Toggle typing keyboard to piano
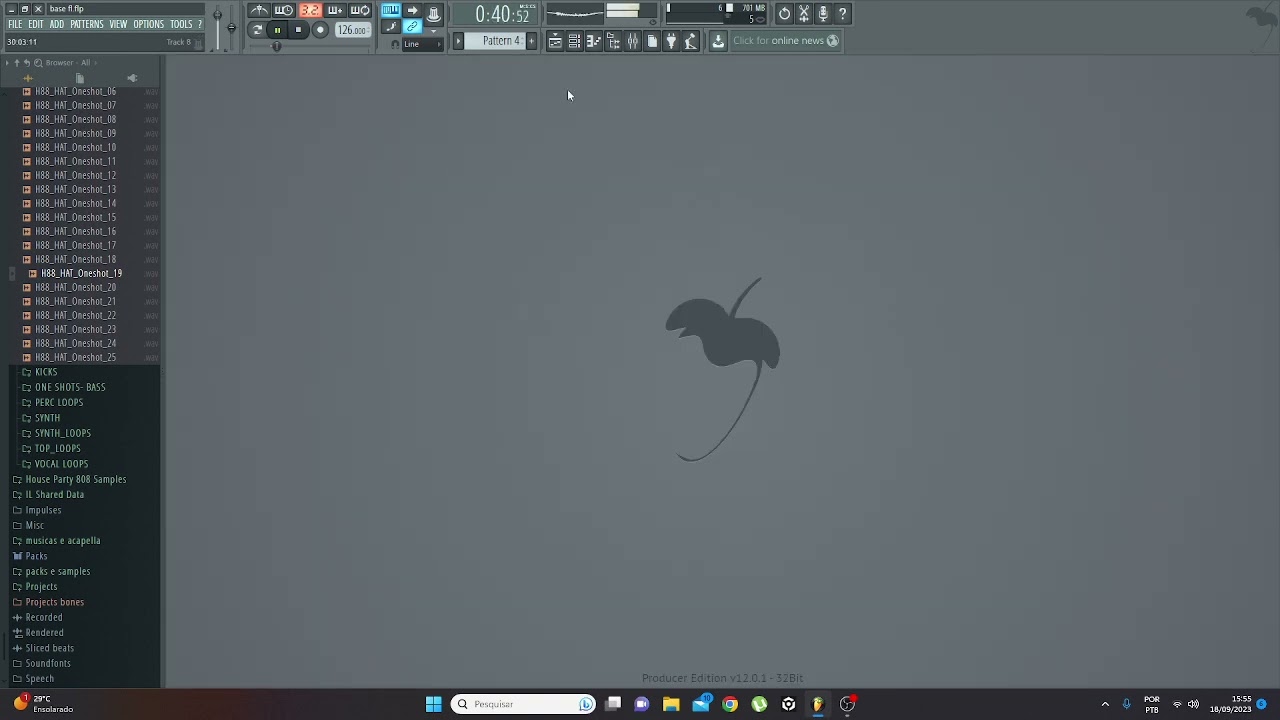The height and width of the screenshot is (720, 1280). pos(390,11)
